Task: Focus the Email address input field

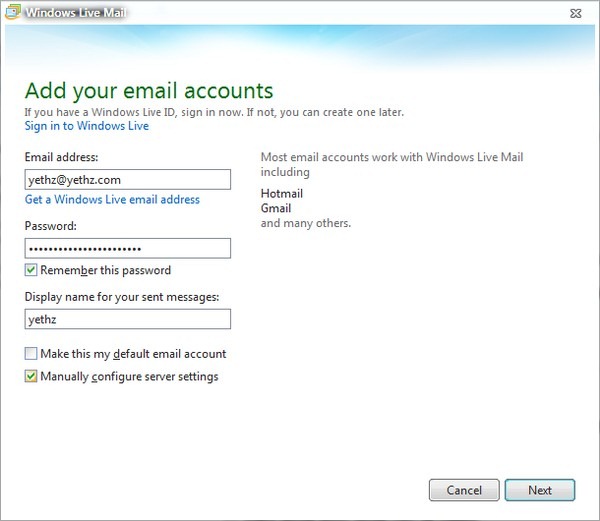Action: 128,180
